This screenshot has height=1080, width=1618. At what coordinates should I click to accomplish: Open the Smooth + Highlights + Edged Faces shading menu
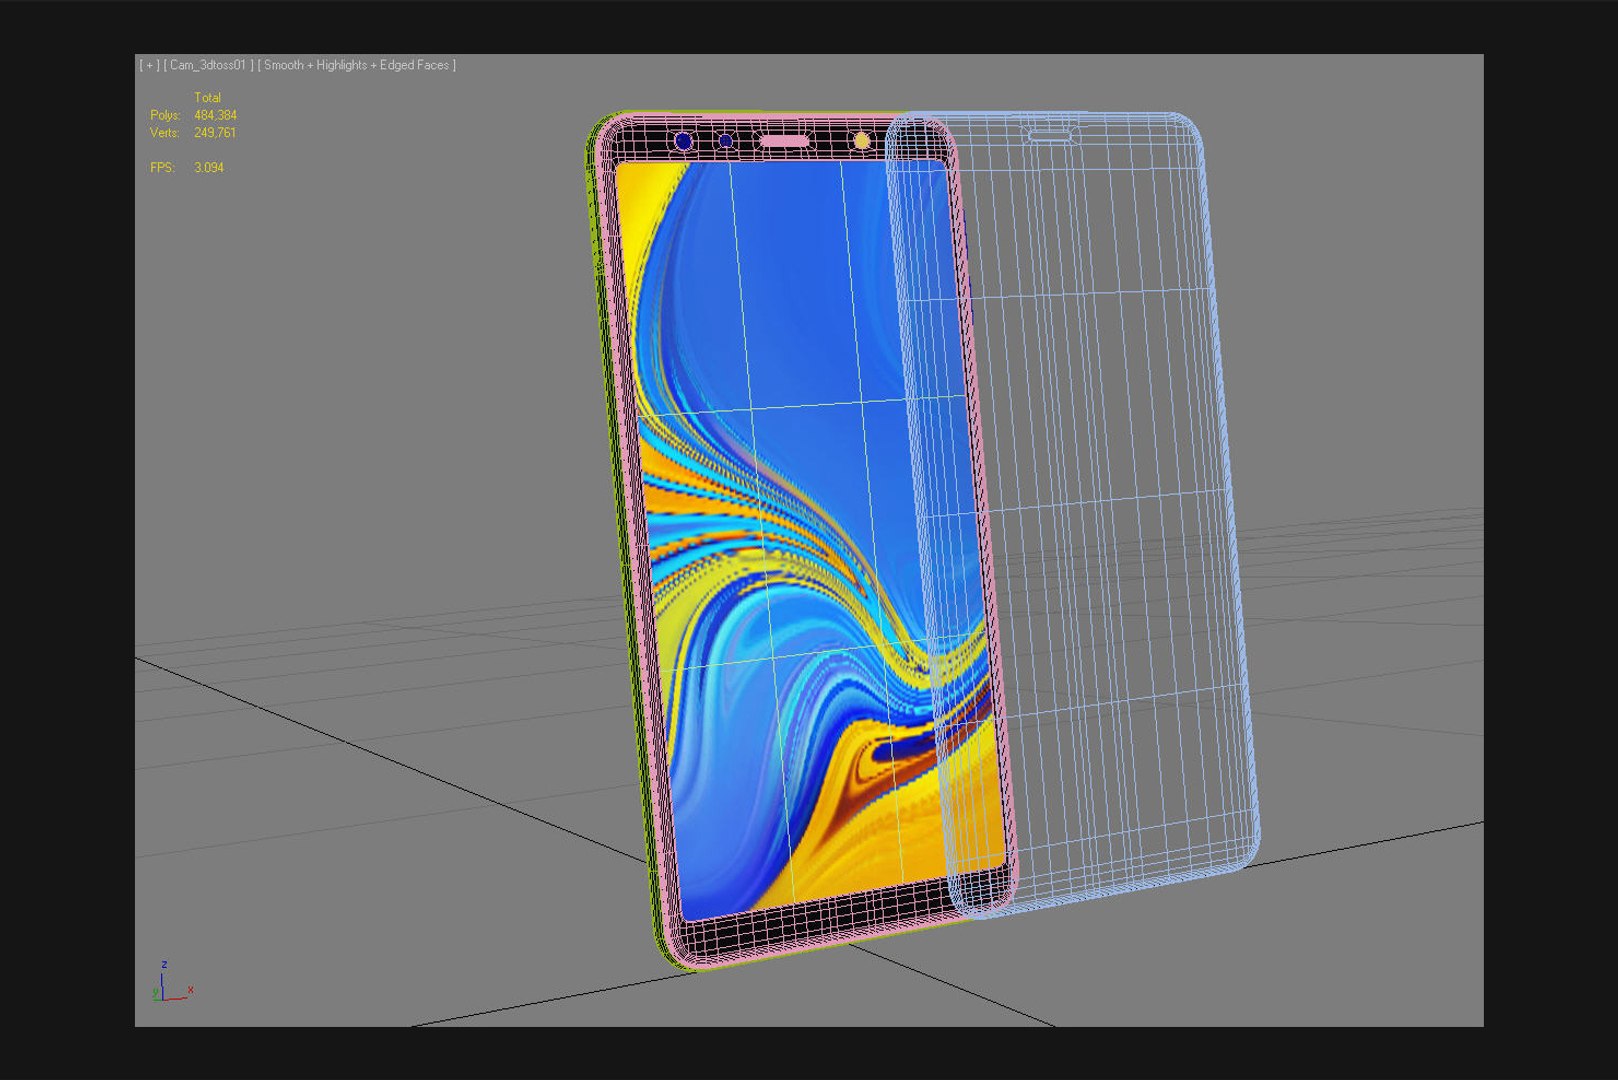[x=357, y=65]
